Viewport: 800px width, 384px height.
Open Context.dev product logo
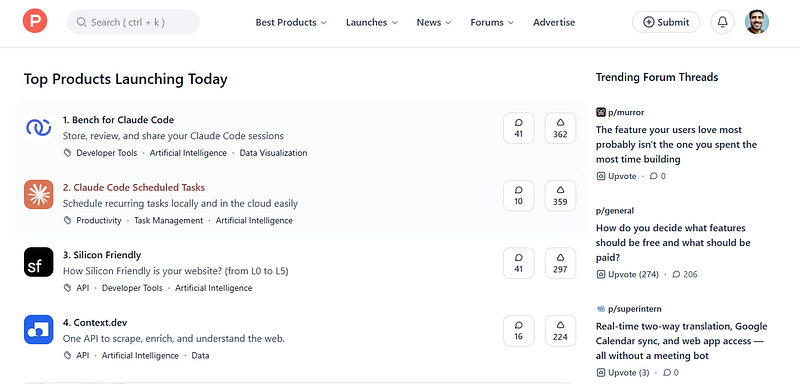click(x=39, y=329)
